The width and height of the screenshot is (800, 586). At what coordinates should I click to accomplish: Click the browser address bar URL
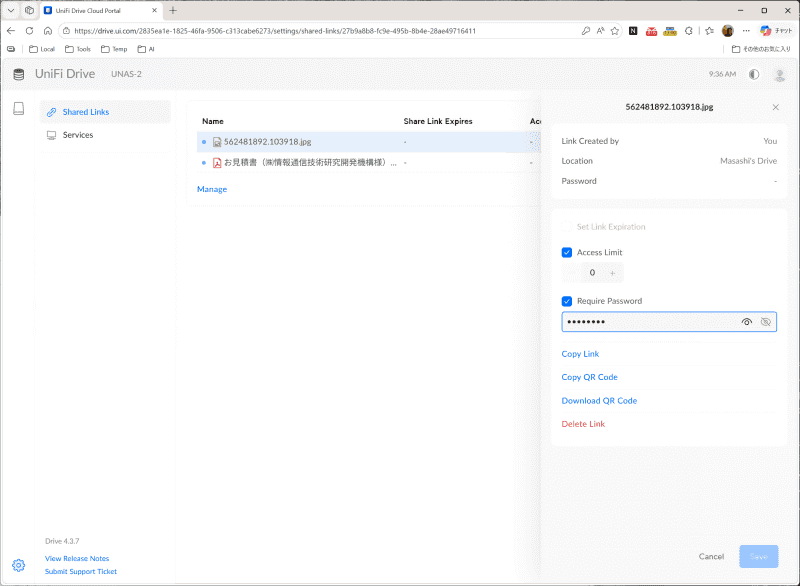click(x=275, y=31)
